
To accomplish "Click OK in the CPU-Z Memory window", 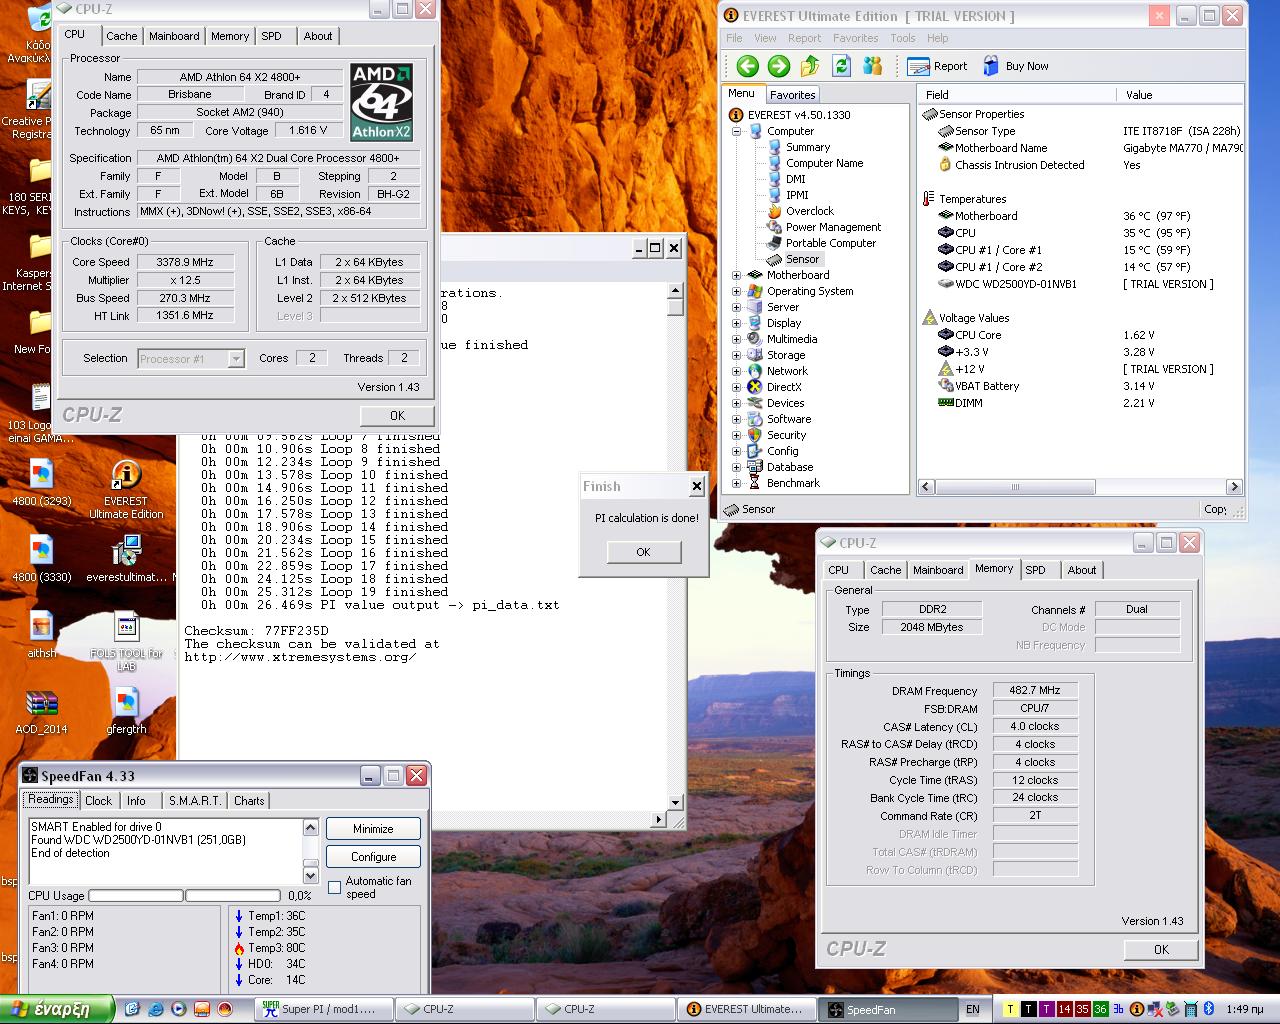I will (x=1161, y=950).
